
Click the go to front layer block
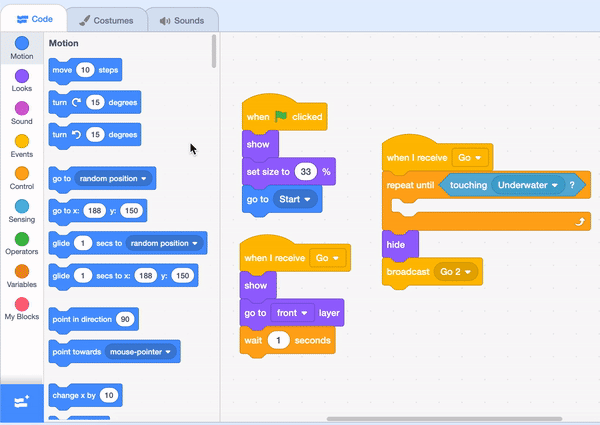292,313
